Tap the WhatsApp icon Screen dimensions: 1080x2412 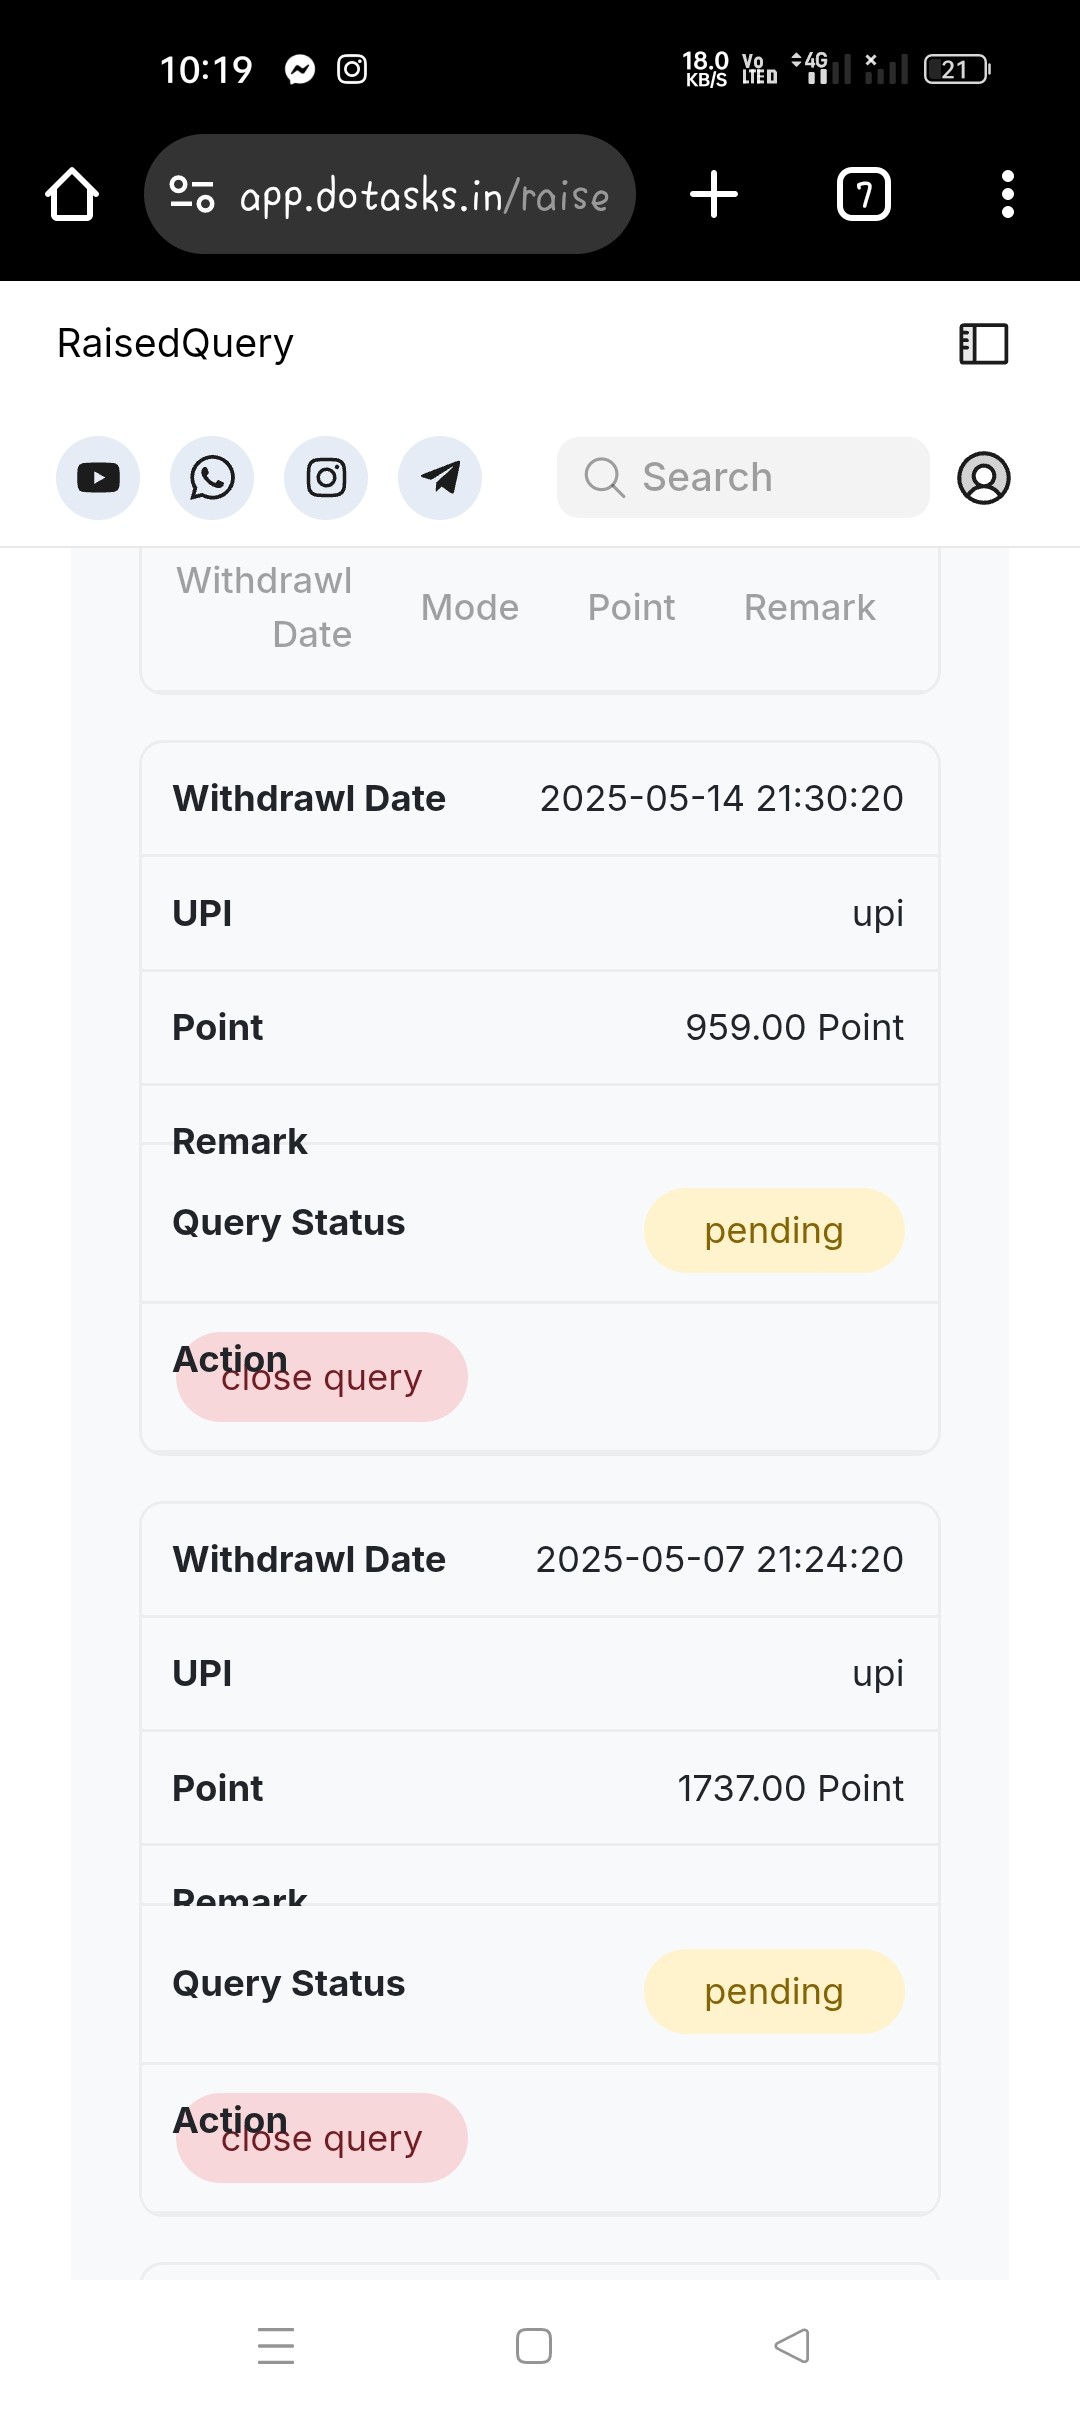click(x=212, y=478)
